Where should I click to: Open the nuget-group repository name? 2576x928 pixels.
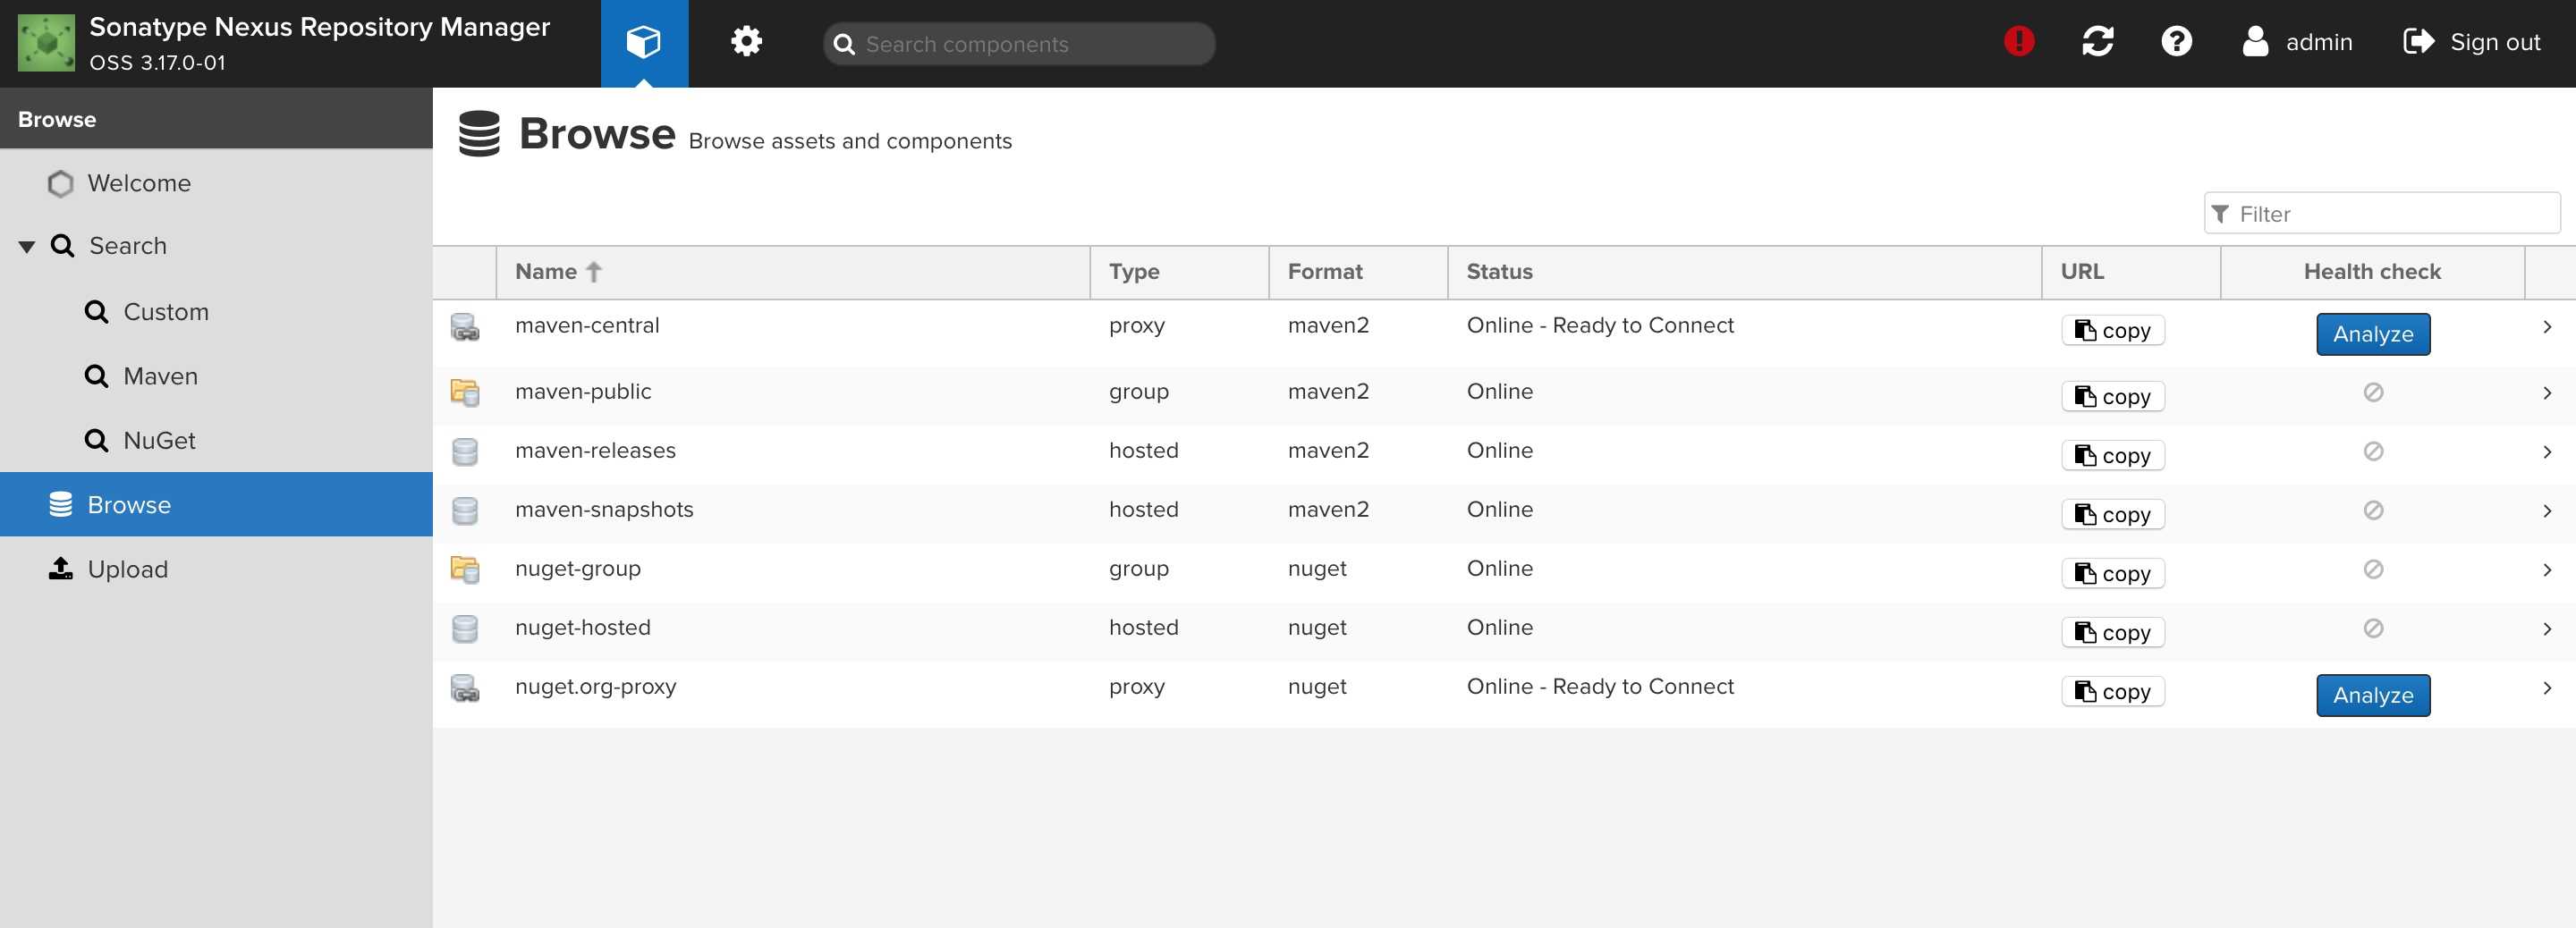[x=578, y=568]
